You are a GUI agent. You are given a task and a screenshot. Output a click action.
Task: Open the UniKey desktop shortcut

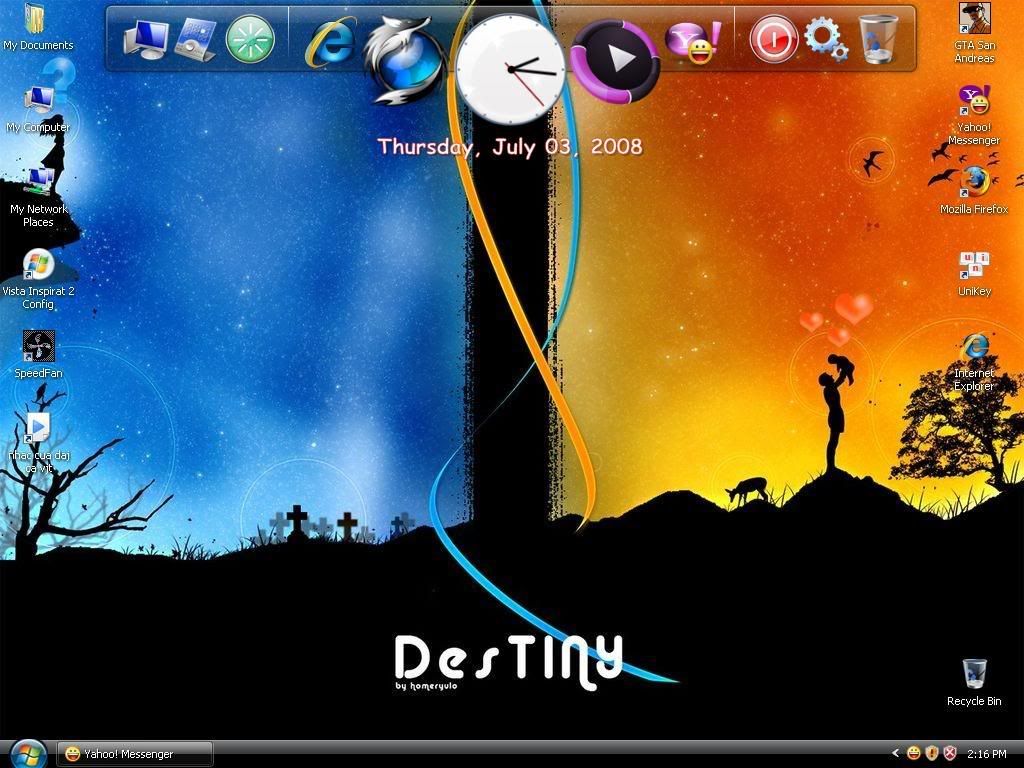coord(974,274)
